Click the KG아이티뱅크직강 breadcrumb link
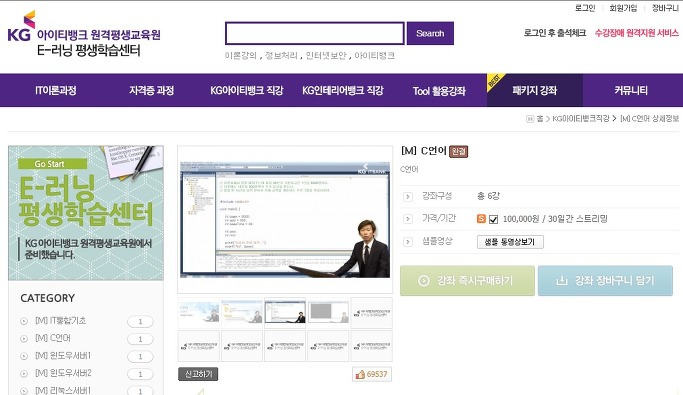683x395 pixels. click(581, 118)
